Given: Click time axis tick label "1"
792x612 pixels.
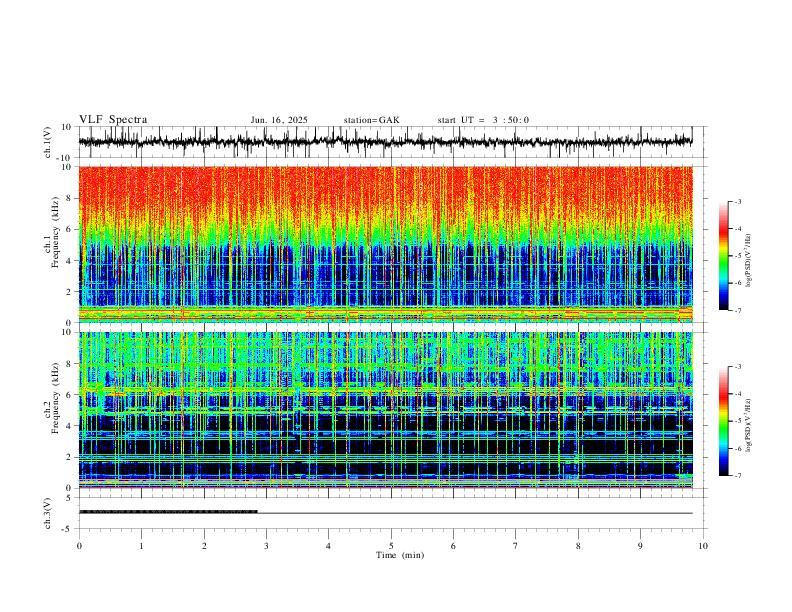Looking at the screenshot, I should 141,546.
